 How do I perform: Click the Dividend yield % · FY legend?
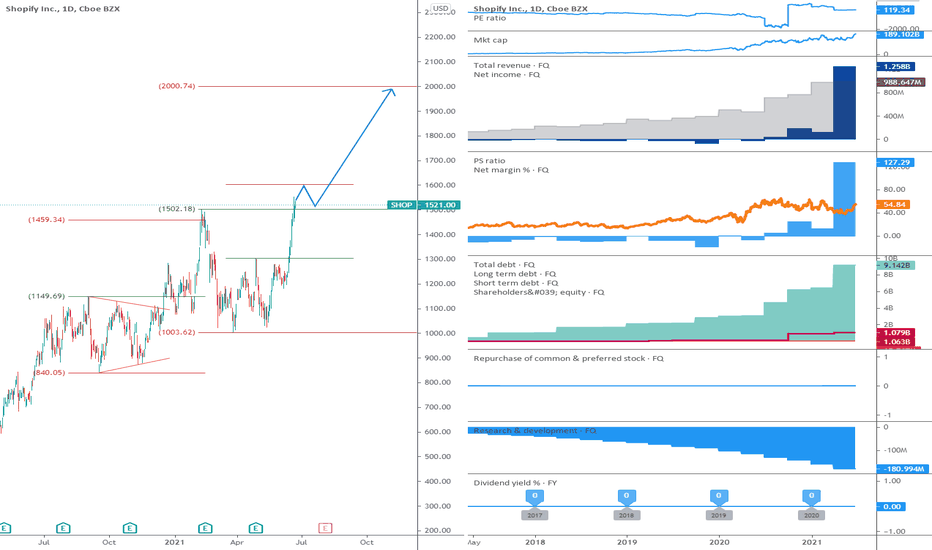click(x=515, y=483)
